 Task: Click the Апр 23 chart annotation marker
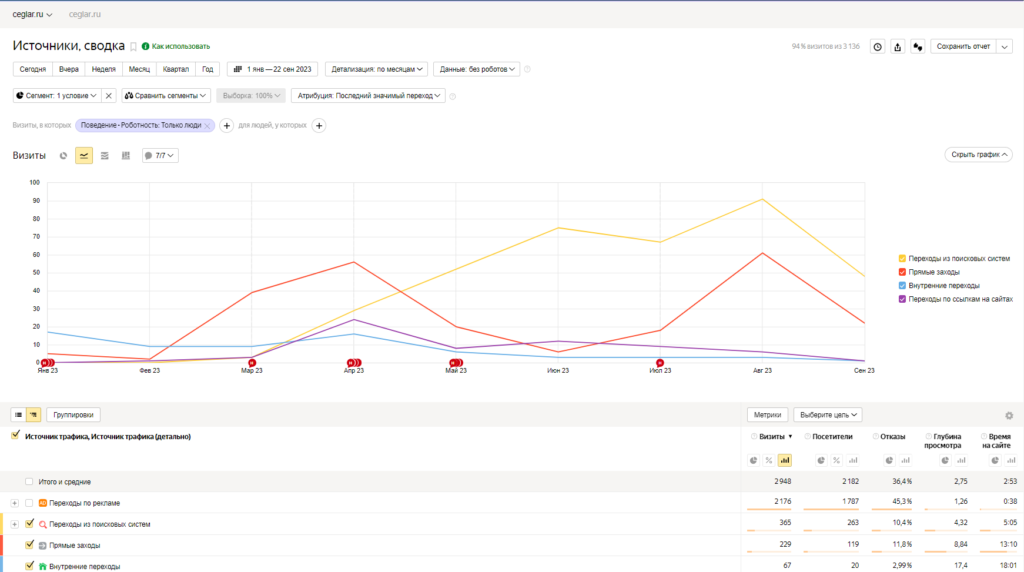coord(354,362)
